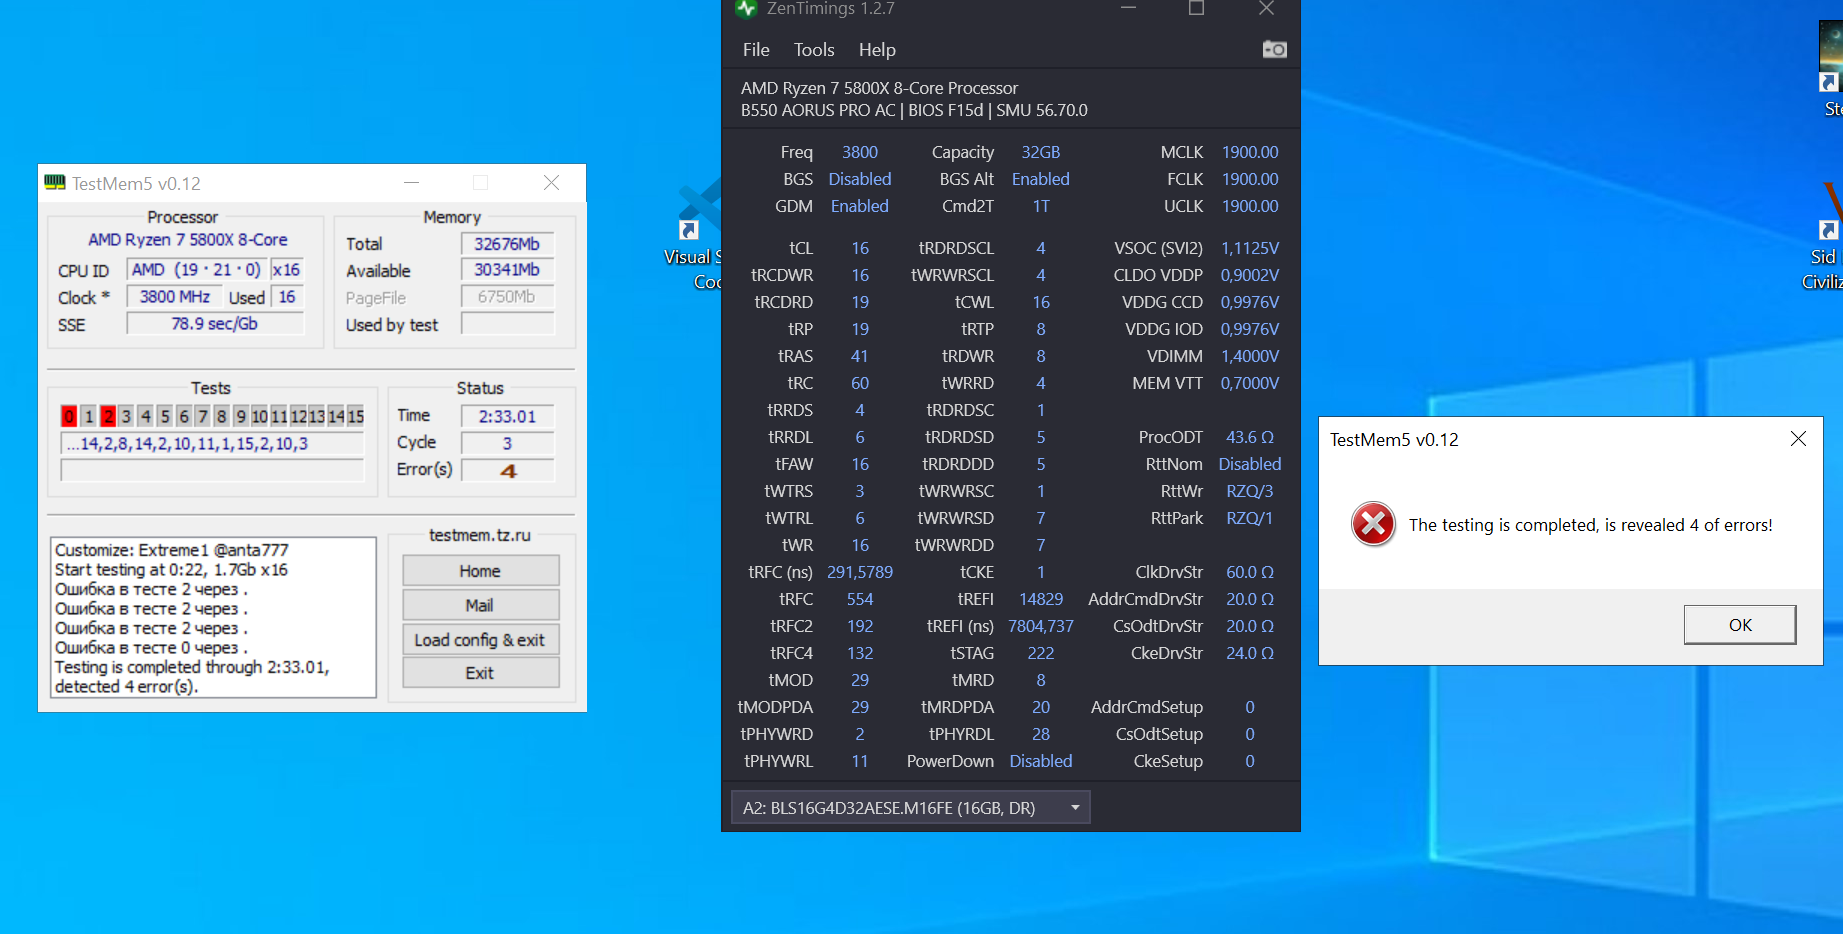
Task: Click the SSE speed 78.9 sec/Gb
Action: pyautogui.click(x=214, y=324)
